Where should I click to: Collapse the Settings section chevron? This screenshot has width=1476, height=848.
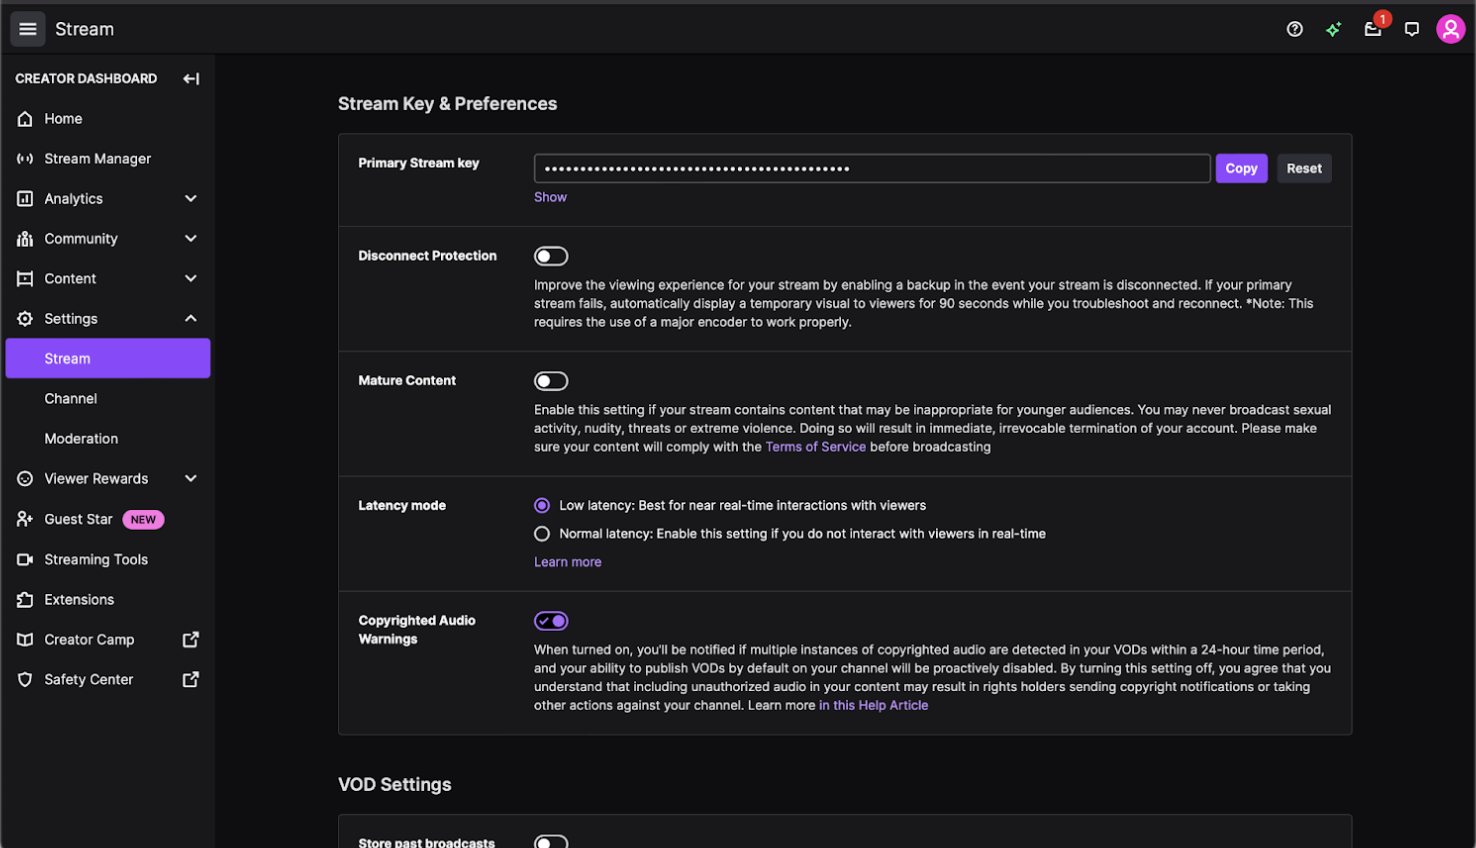coord(190,318)
